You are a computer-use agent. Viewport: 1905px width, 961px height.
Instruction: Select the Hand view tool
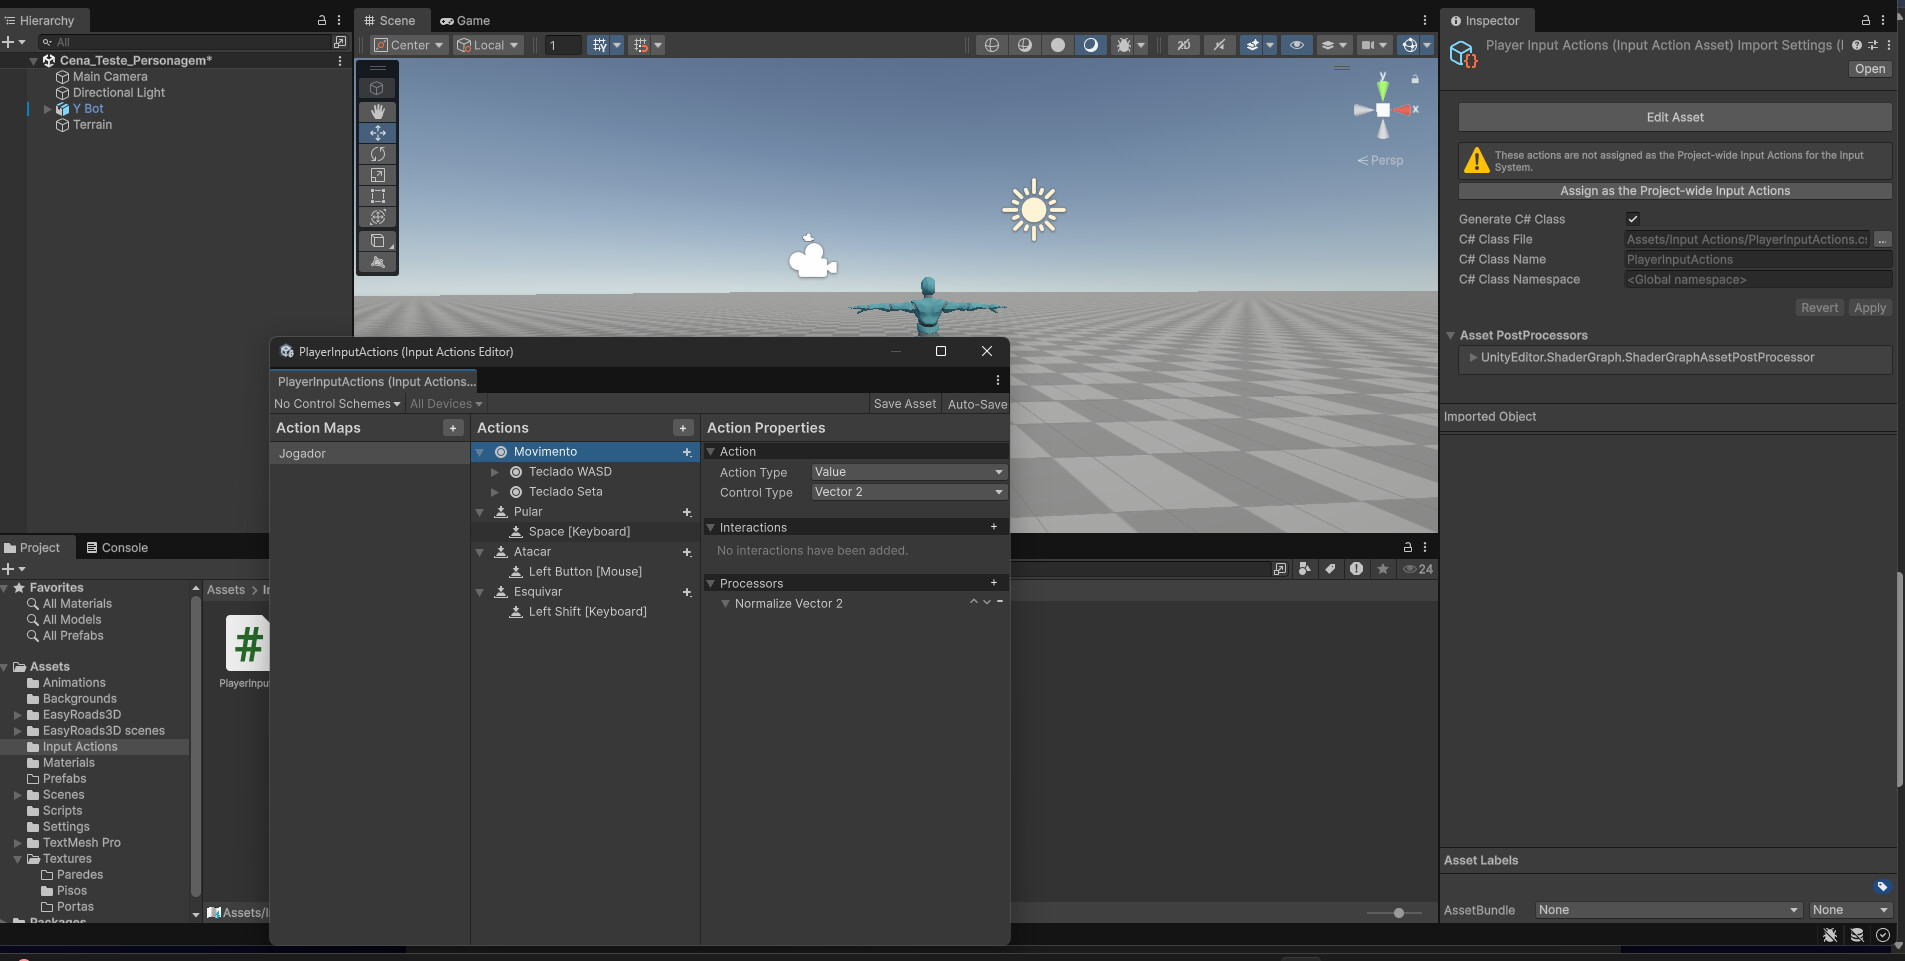pos(378,111)
